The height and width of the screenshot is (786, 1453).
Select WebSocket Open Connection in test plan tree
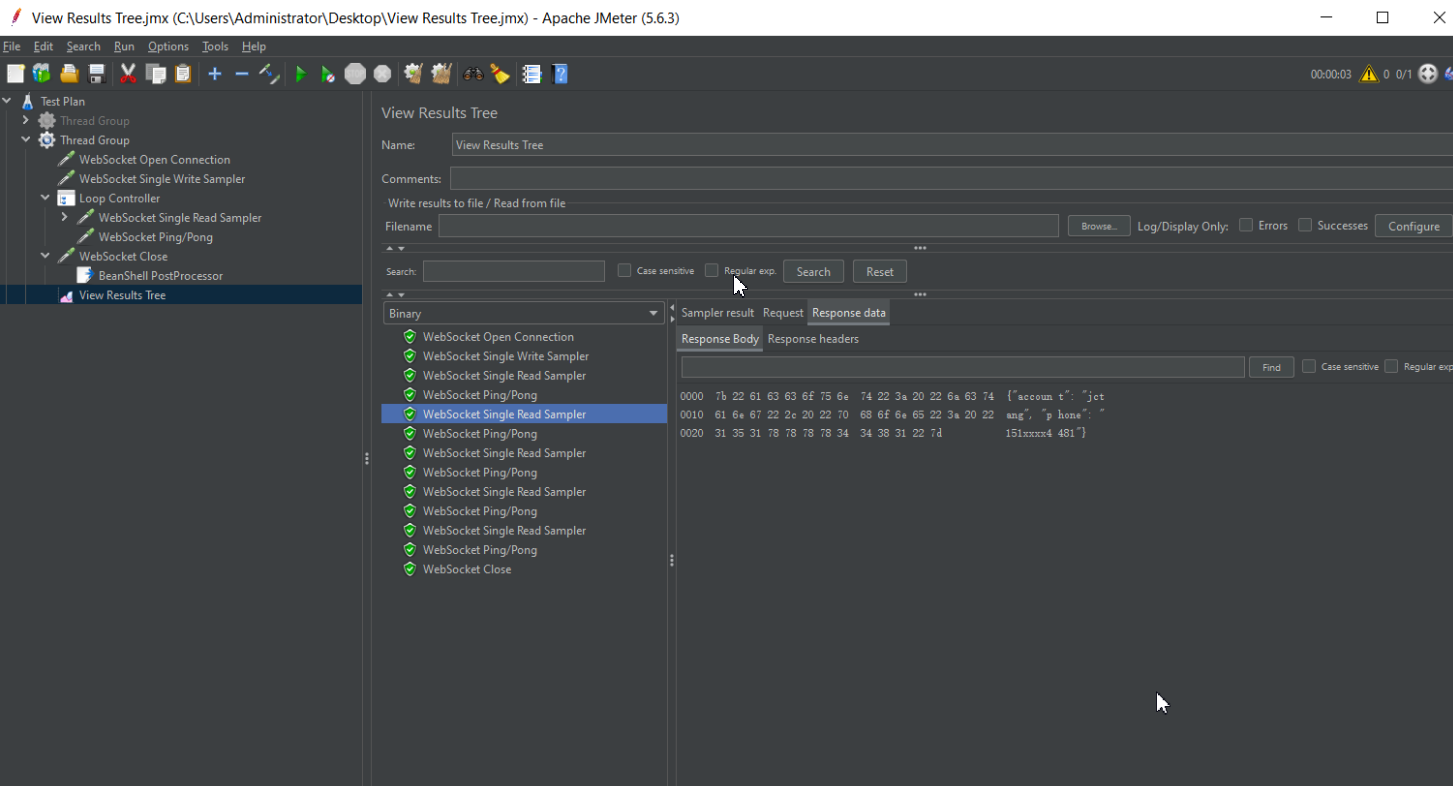tap(154, 160)
